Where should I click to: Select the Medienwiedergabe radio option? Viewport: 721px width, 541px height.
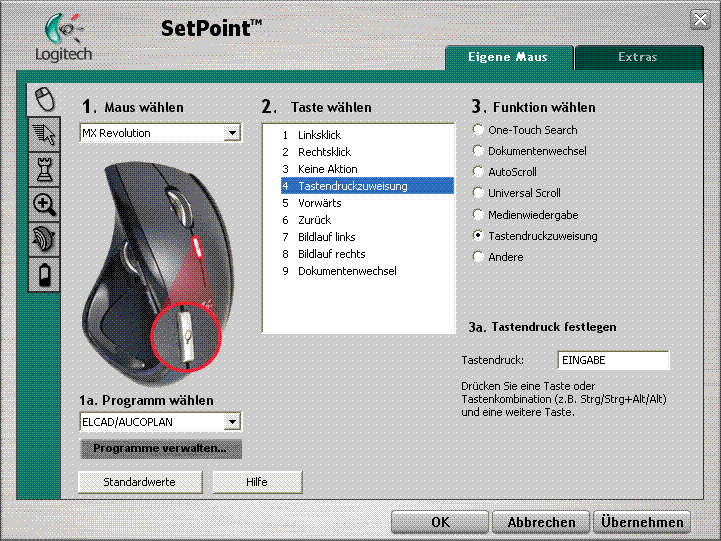click(x=526, y=215)
